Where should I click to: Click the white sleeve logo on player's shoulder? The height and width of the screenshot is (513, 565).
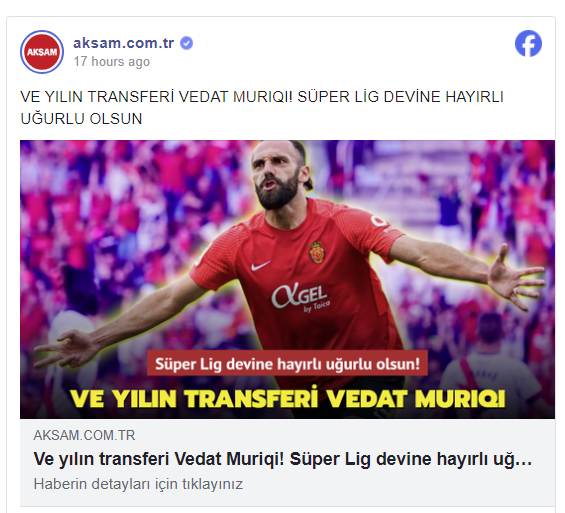[379, 222]
